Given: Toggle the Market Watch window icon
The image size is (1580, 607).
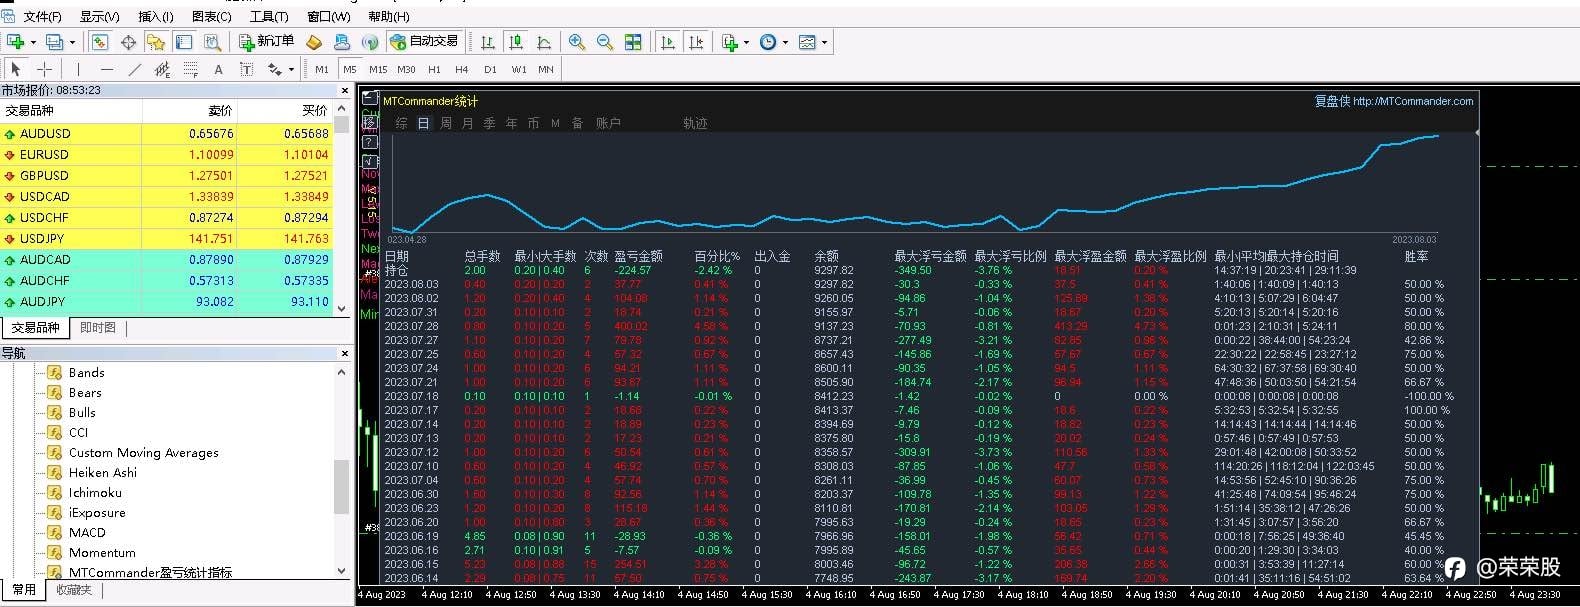Looking at the screenshot, I should tap(100, 42).
